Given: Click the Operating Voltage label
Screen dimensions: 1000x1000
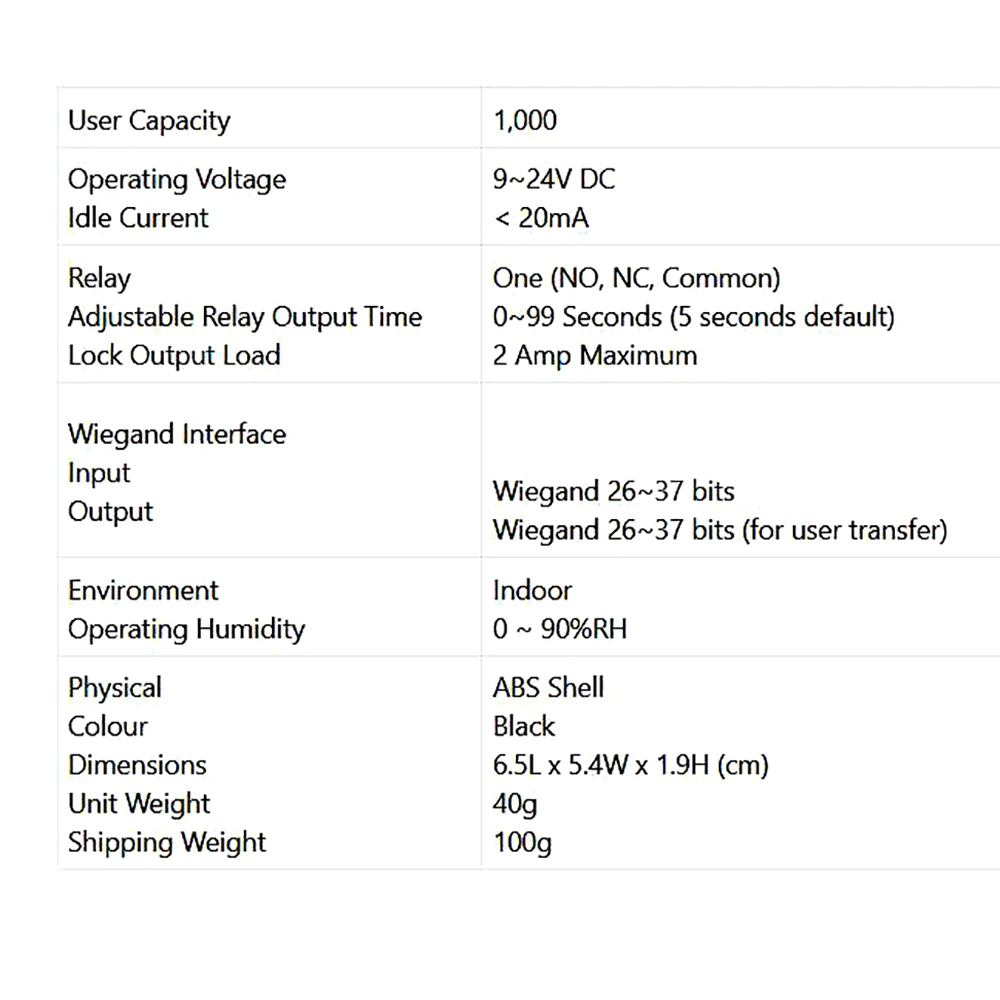Looking at the screenshot, I should (177, 180).
